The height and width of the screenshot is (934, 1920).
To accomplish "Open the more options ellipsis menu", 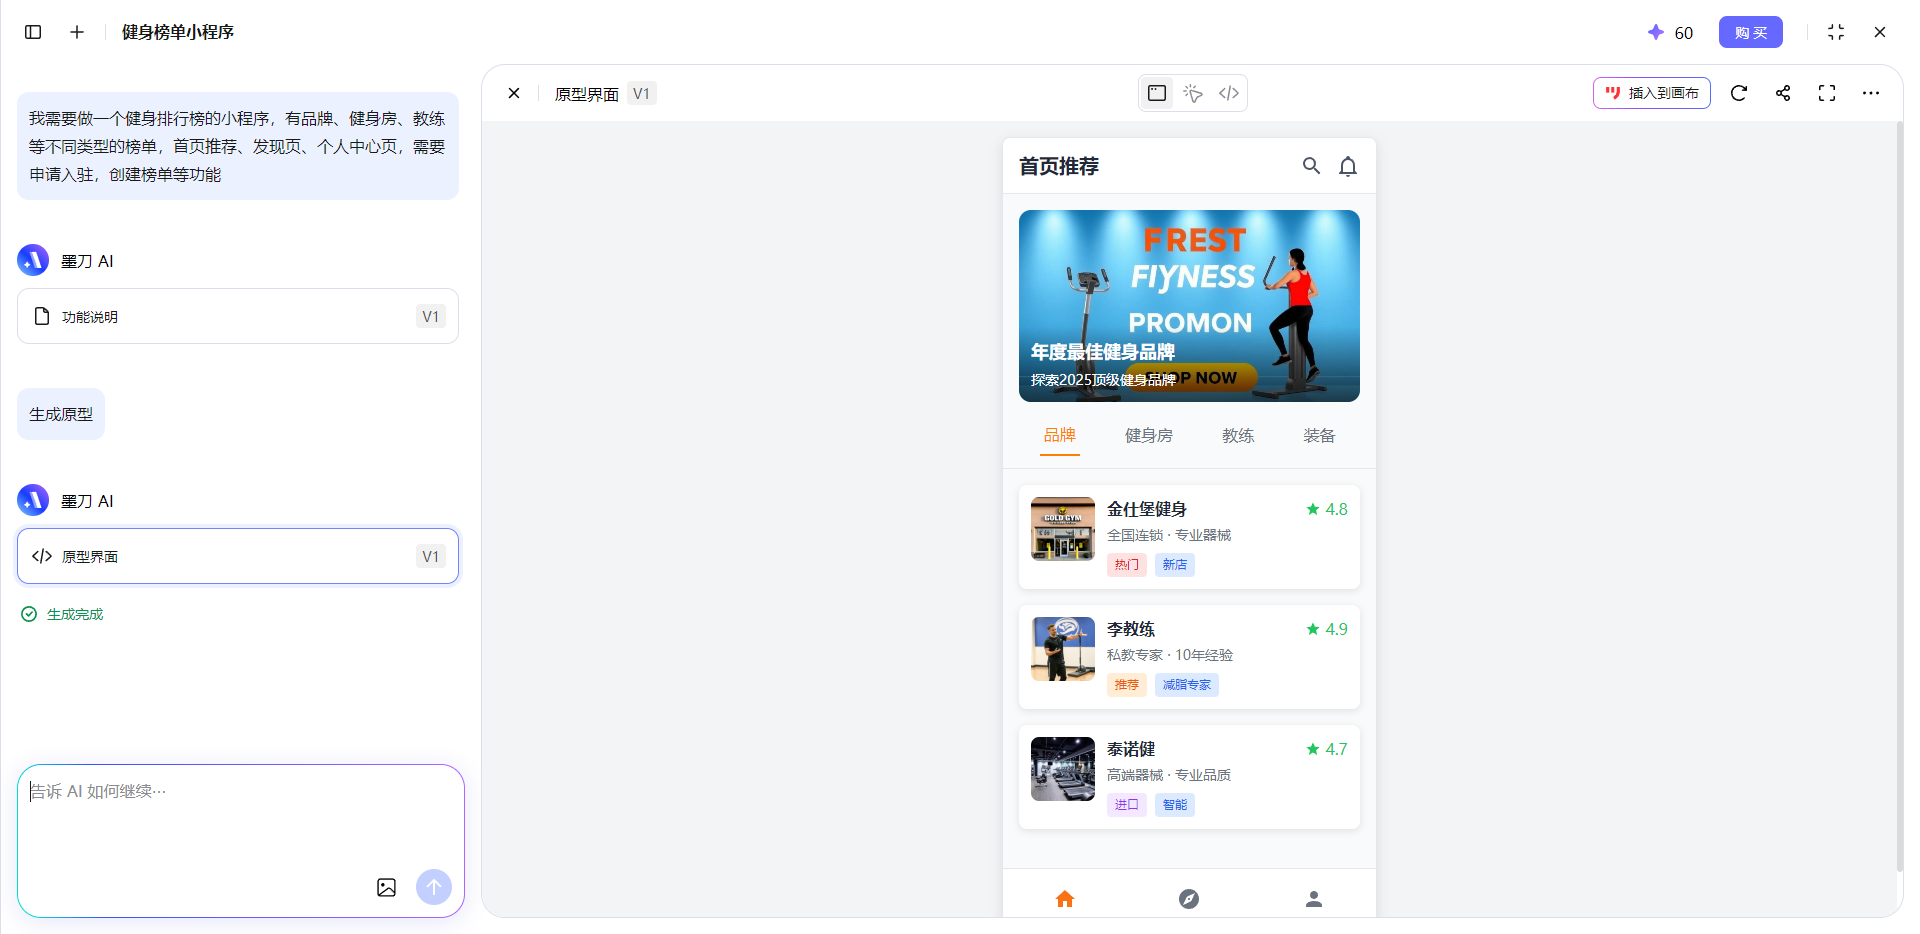I will coord(1871,93).
